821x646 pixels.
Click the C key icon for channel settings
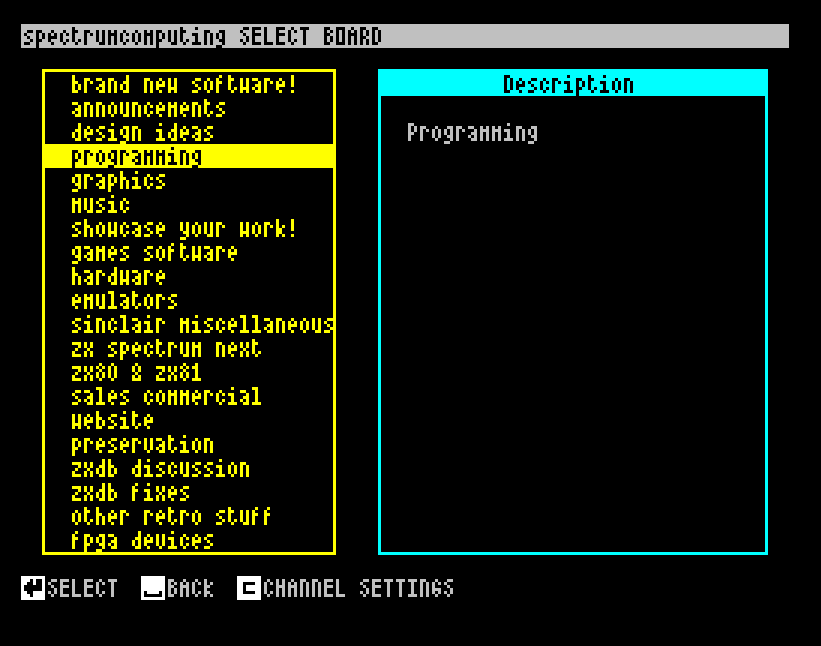click(x=248, y=588)
